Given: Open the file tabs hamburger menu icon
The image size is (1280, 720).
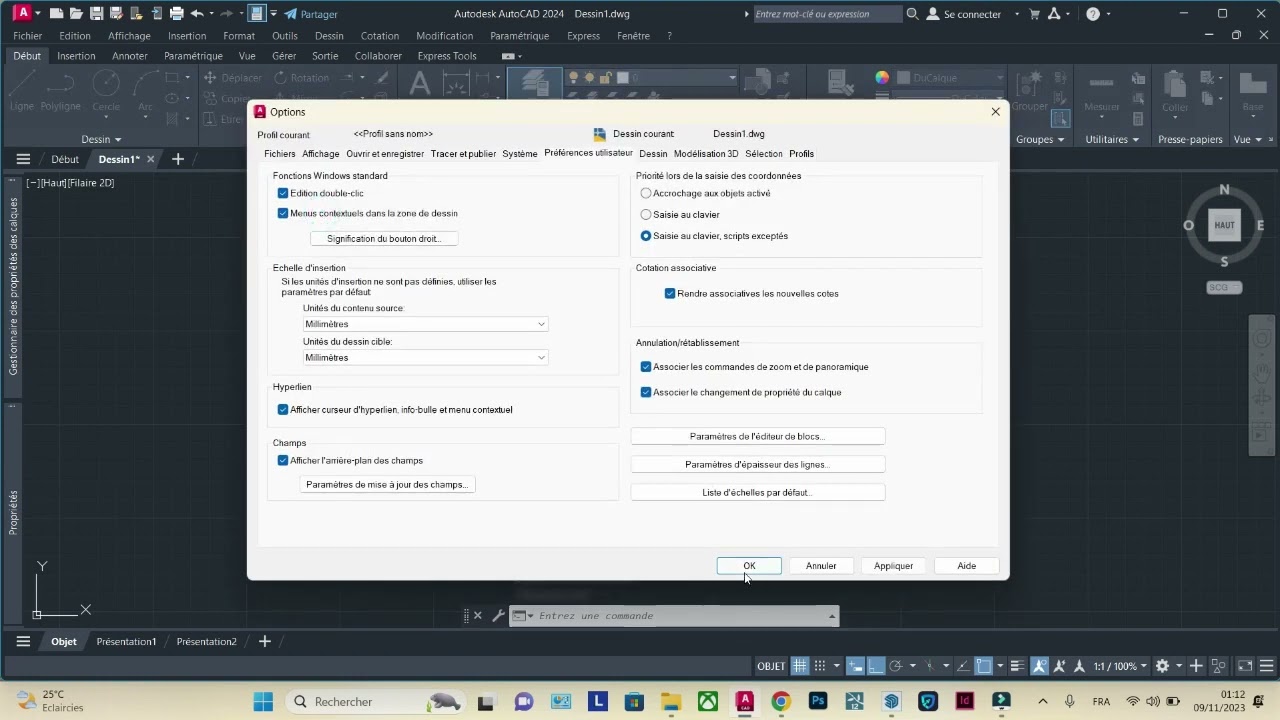Looking at the screenshot, I should point(23,159).
